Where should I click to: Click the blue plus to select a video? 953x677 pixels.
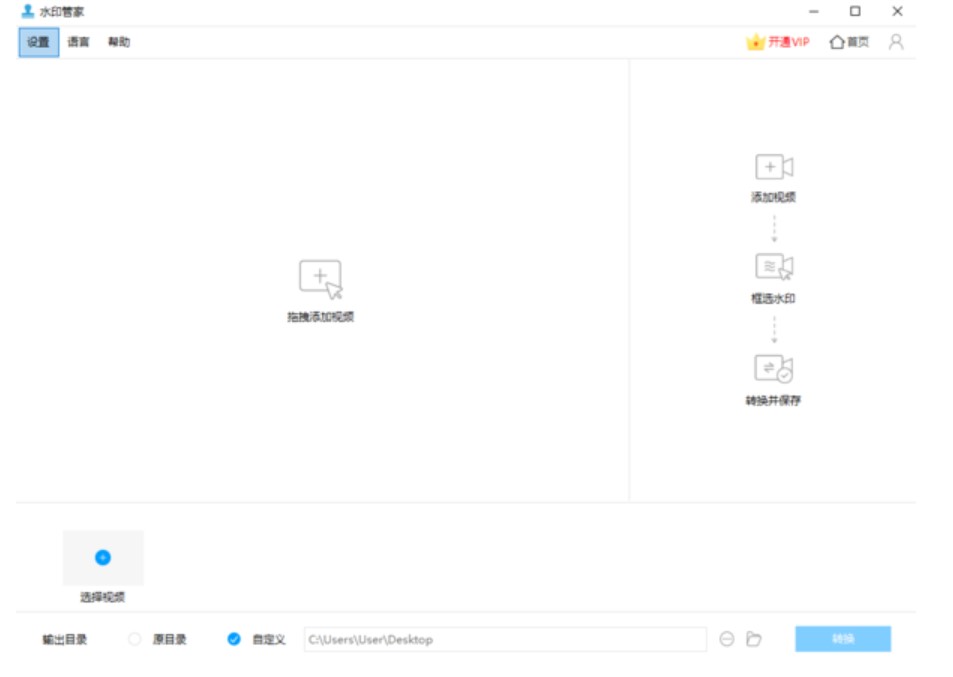pyautogui.click(x=103, y=557)
